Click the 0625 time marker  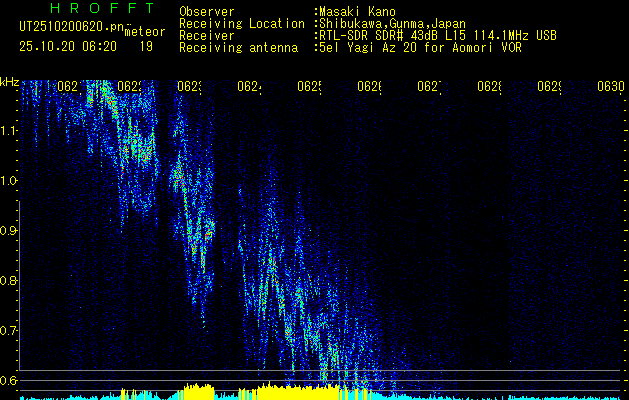309,86
